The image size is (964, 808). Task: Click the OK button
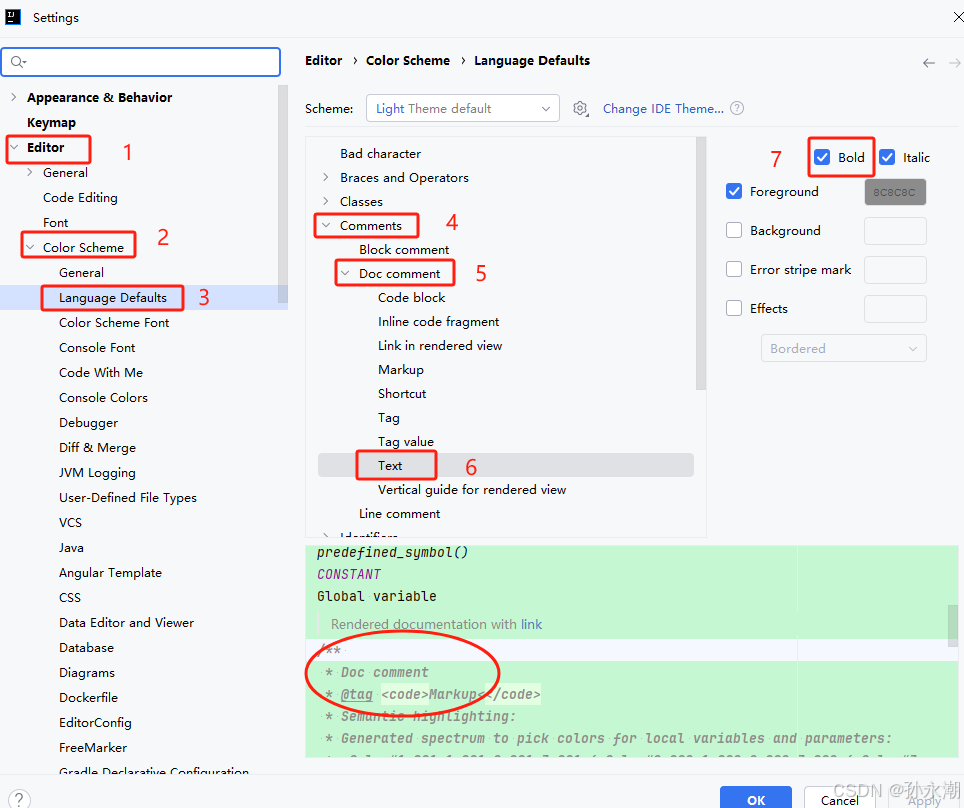(756, 799)
